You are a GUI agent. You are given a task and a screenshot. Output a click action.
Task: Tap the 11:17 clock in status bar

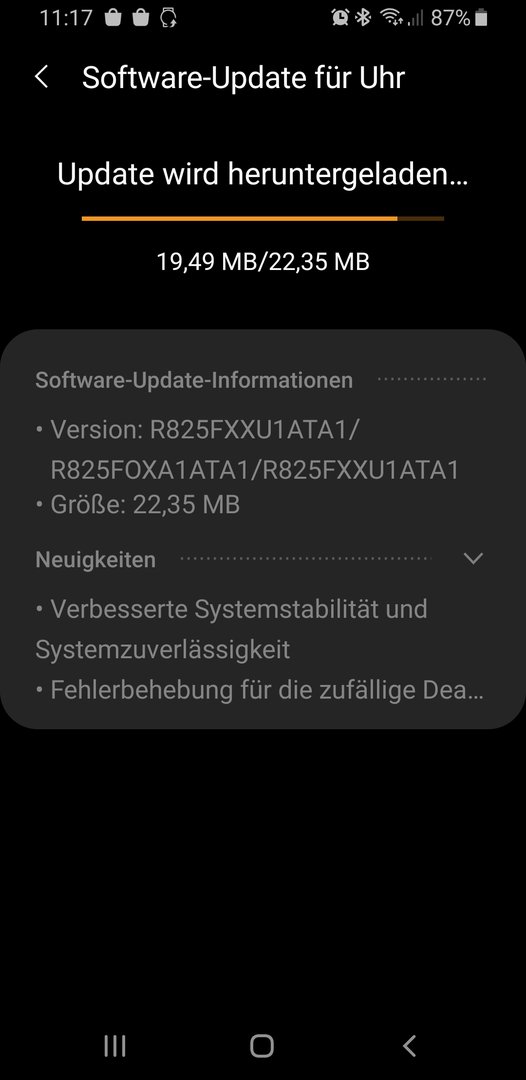(66, 18)
